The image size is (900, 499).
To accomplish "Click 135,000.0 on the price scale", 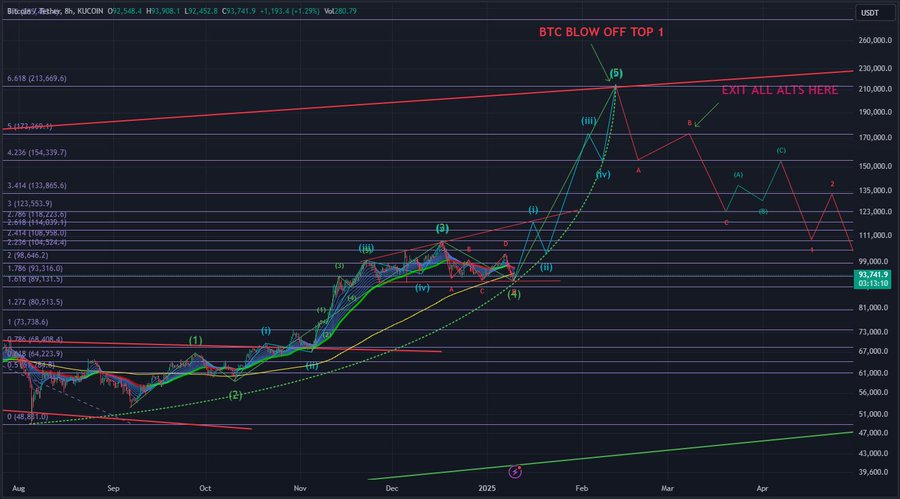I will [875, 191].
